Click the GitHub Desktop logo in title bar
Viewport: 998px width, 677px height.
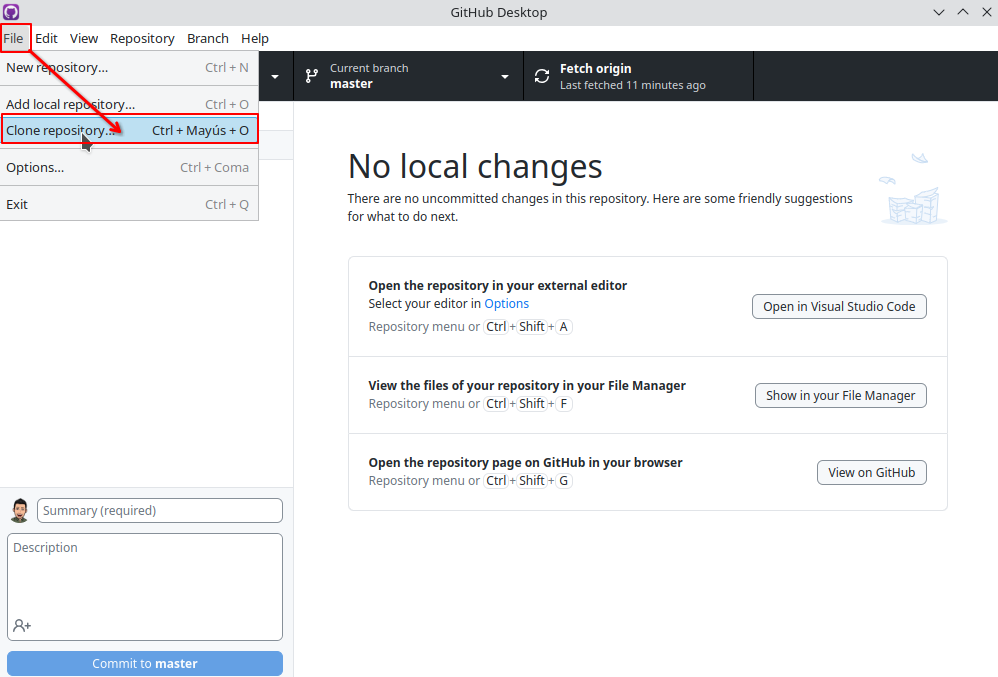[x=11, y=12]
